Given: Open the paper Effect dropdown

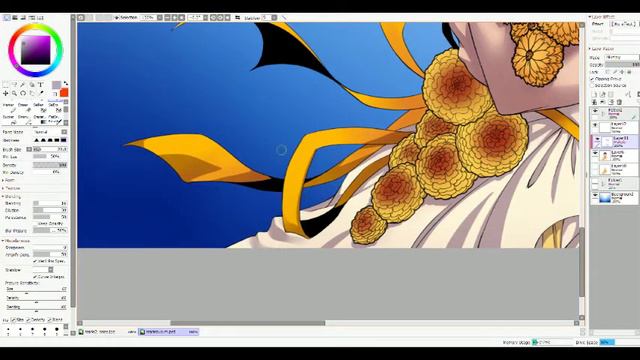Looking at the screenshot, I should 625,24.
